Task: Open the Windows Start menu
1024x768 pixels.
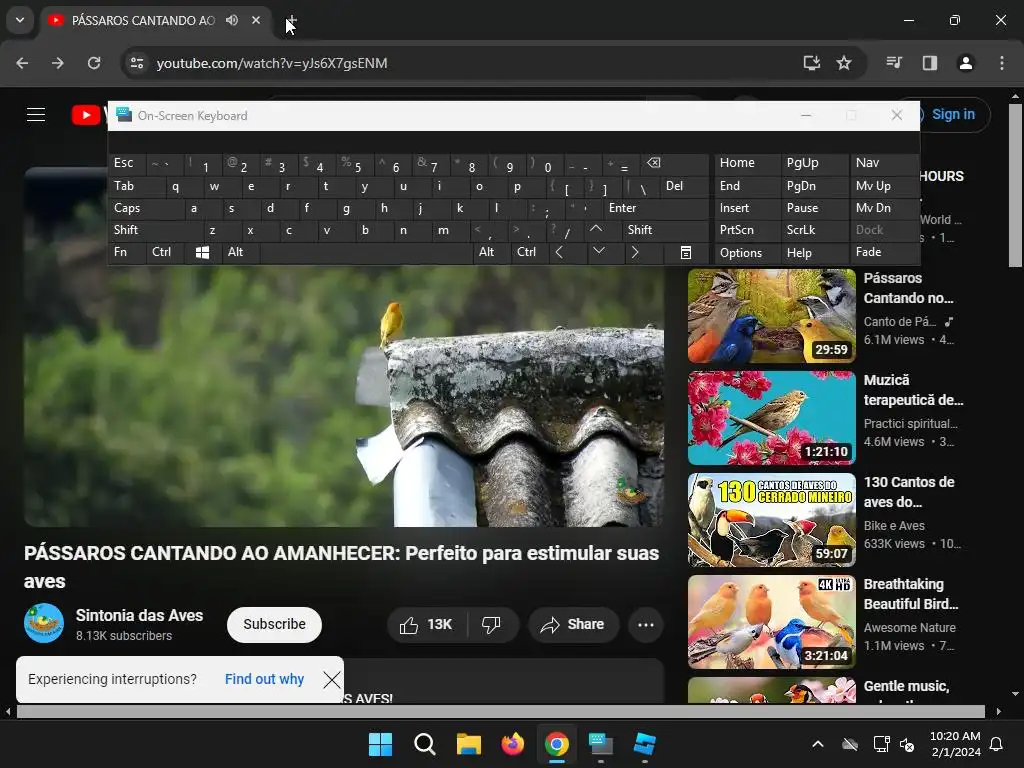Action: pos(380,744)
